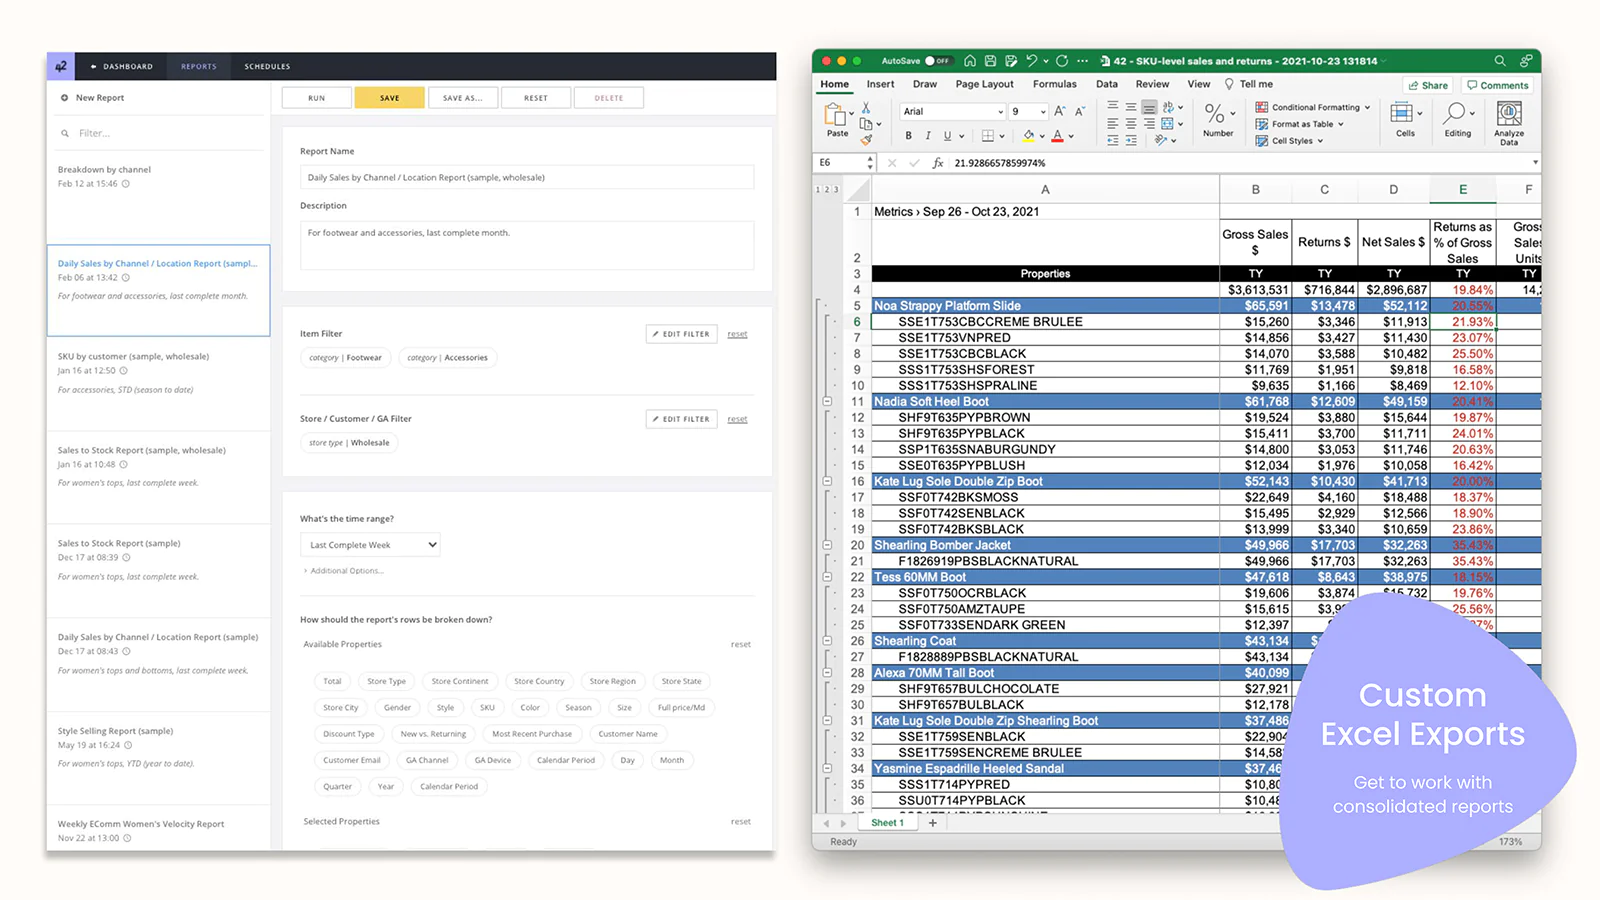
Task: Open the Arial font name dropdown
Action: tap(952, 111)
